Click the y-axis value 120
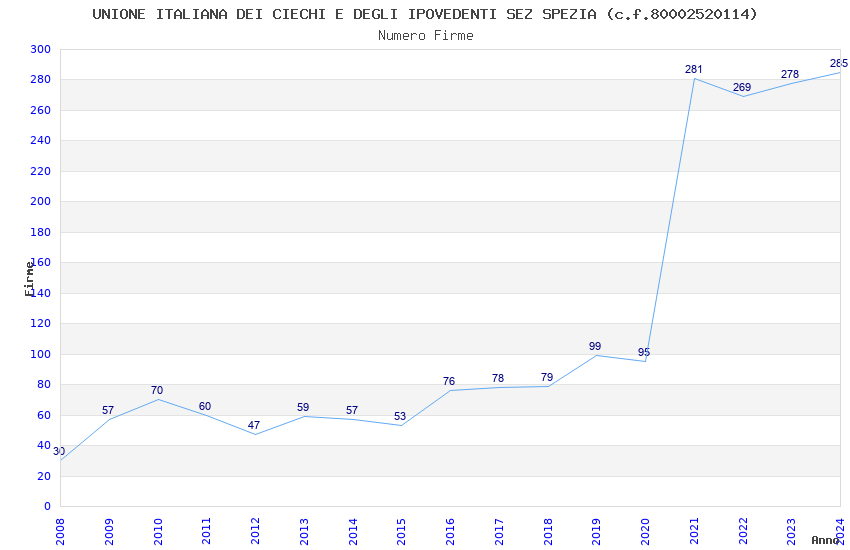850x550 pixels. pos(41,323)
